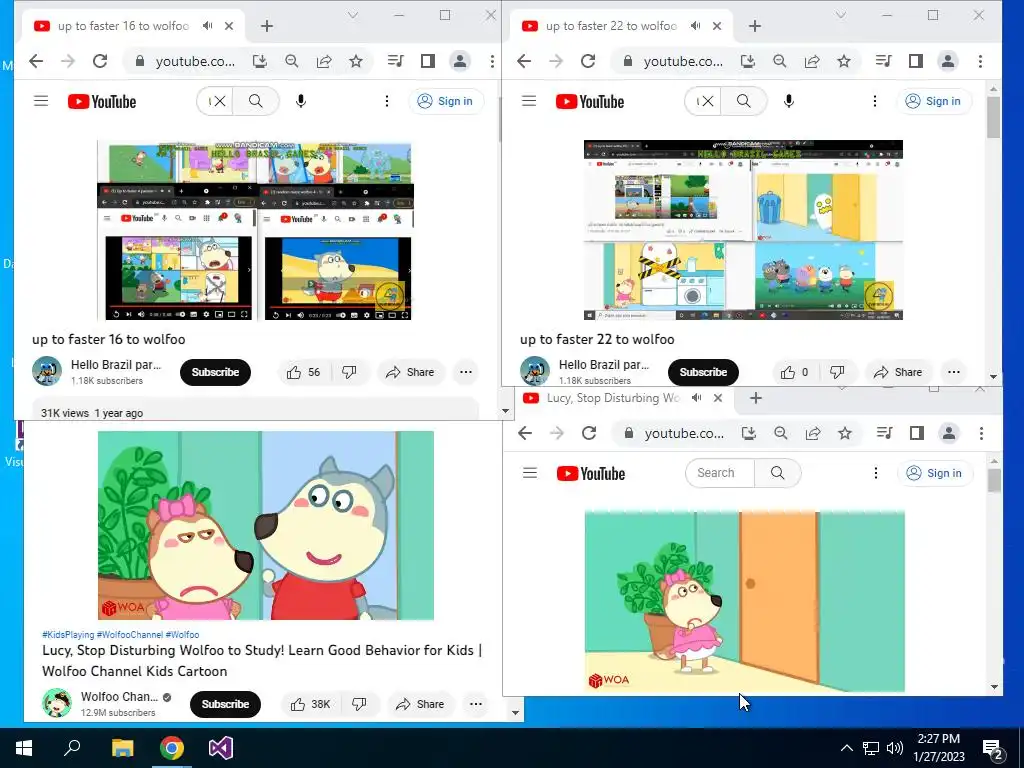Clear search box in 'up to faster 16' window
The image size is (1024, 768).
pos(220,101)
